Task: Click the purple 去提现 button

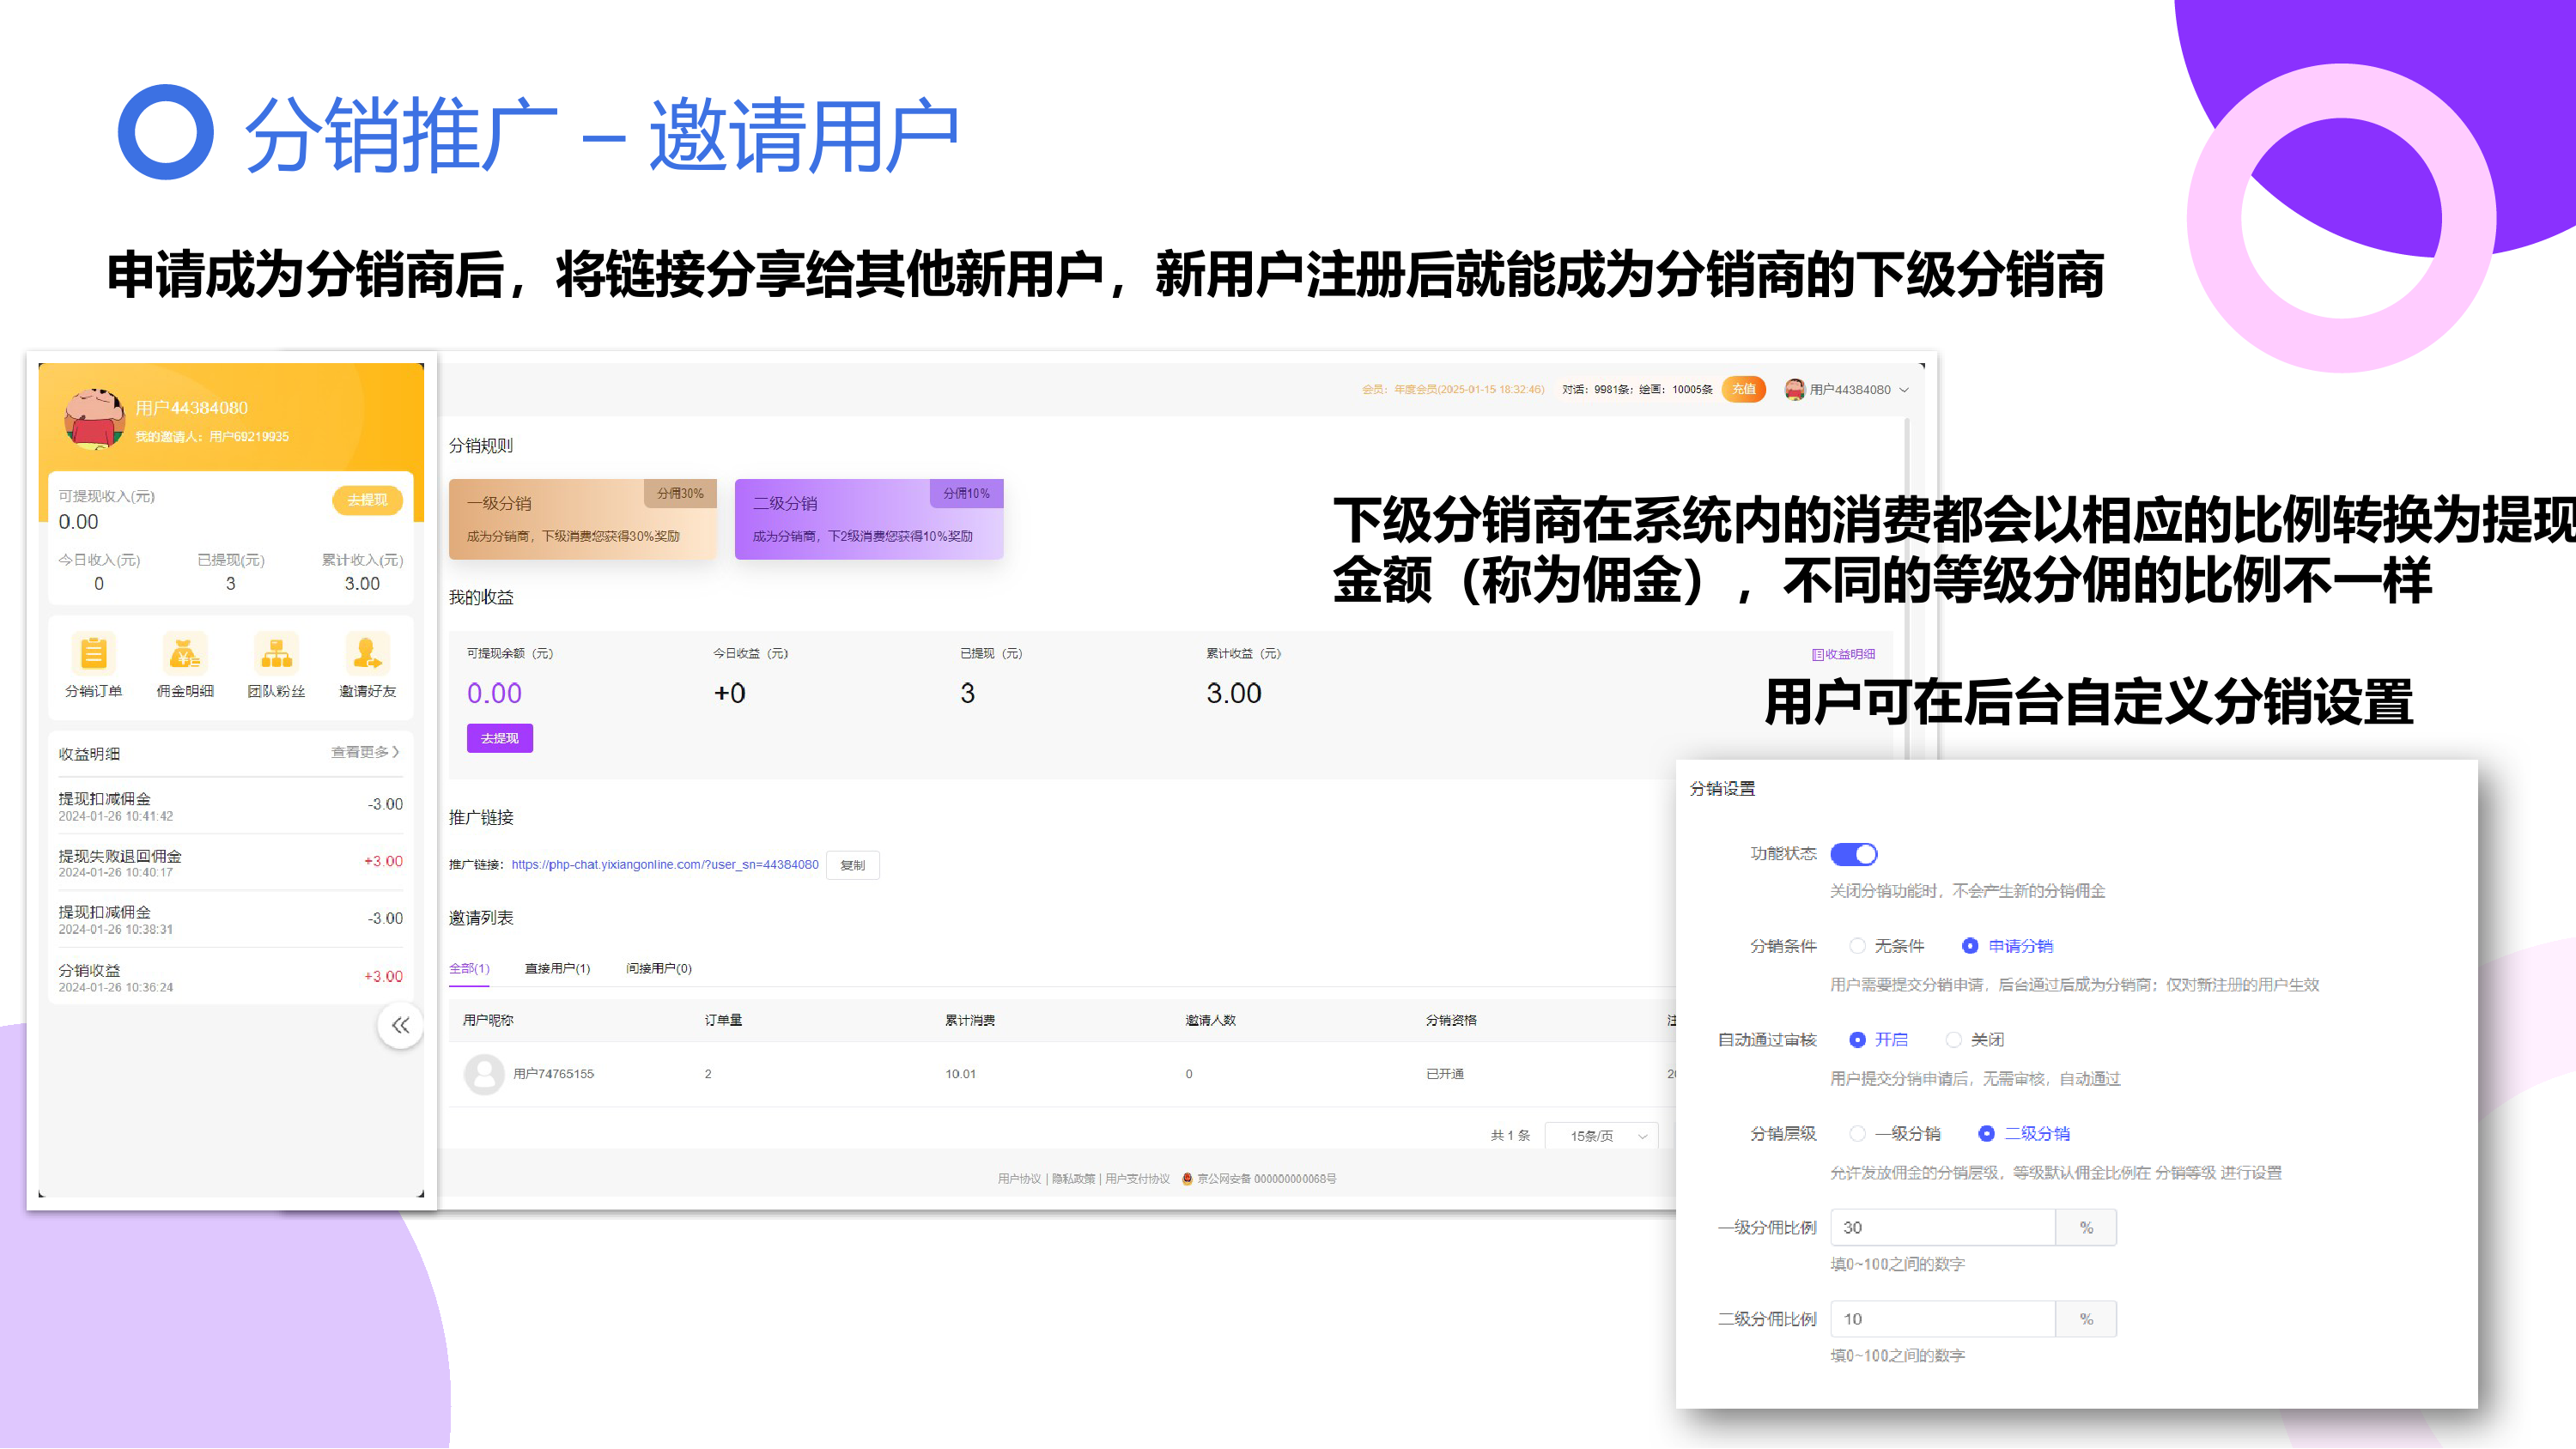Action: click(x=500, y=738)
